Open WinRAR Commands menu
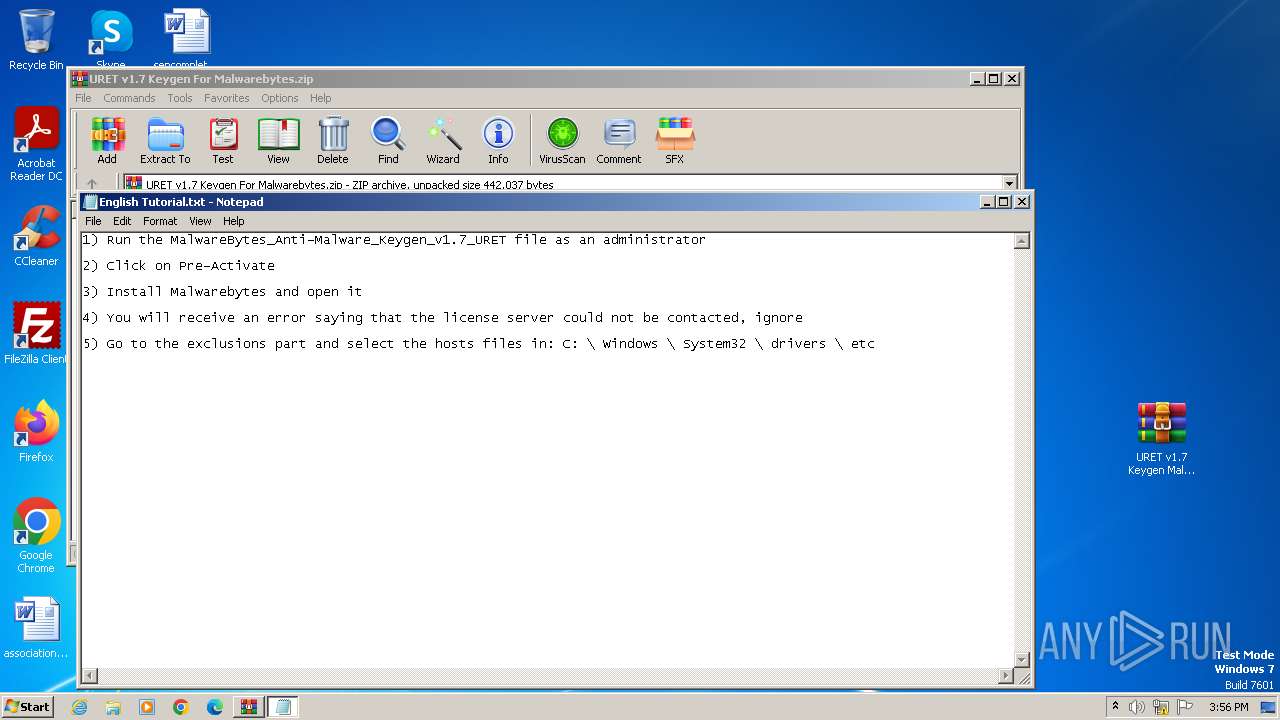This screenshot has width=1280, height=720. point(129,98)
